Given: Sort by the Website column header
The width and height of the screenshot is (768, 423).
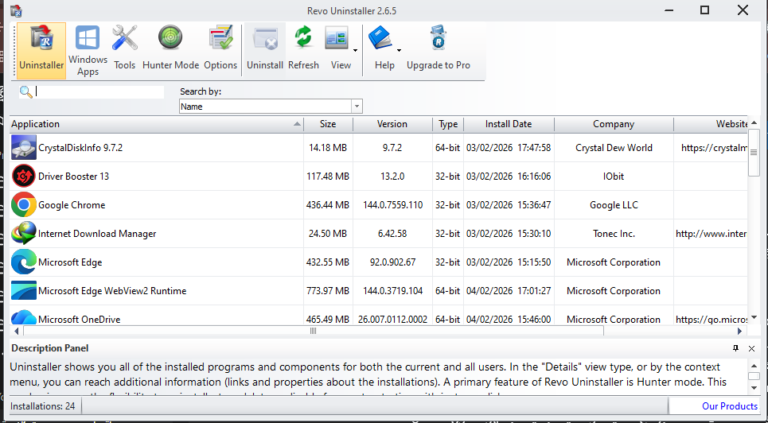Looking at the screenshot, I should point(711,124).
